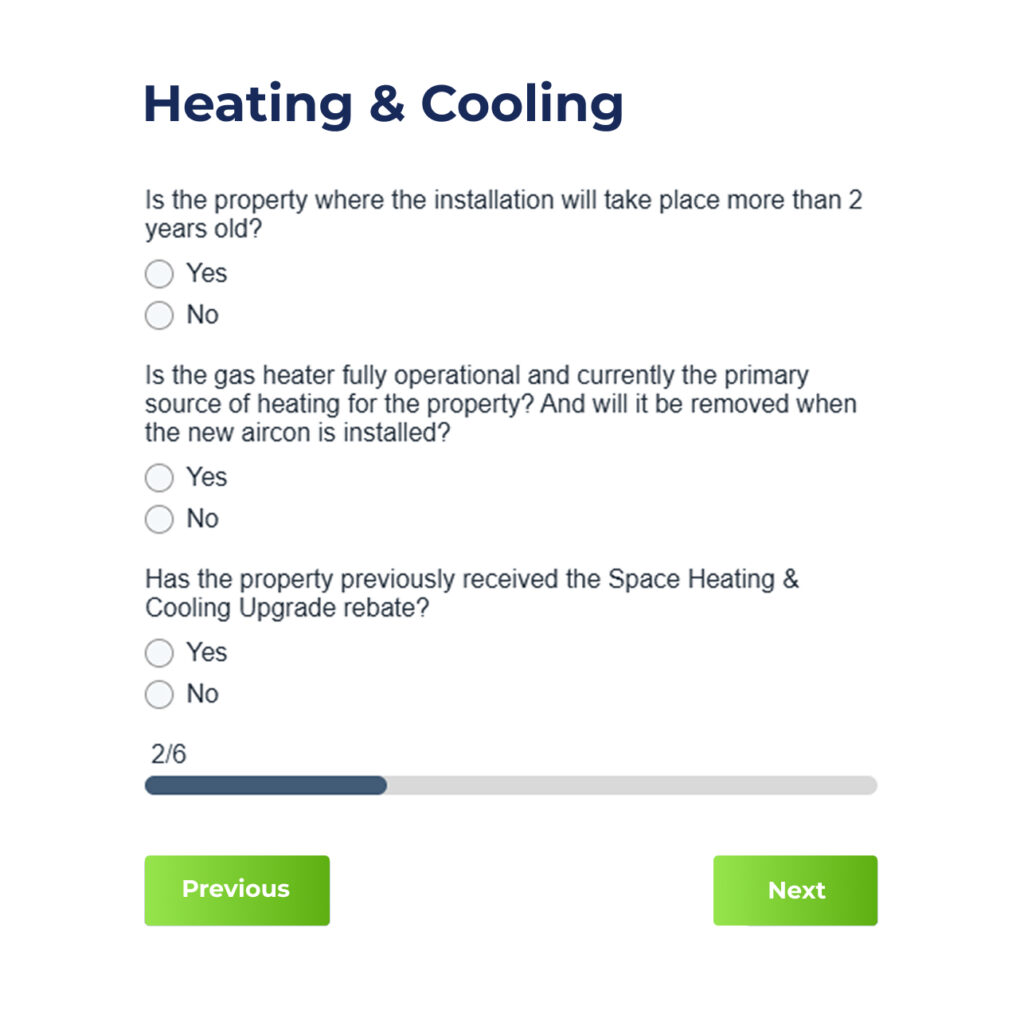Click the Previous button
The image size is (1024, 1010).
[x=237, y=890]
